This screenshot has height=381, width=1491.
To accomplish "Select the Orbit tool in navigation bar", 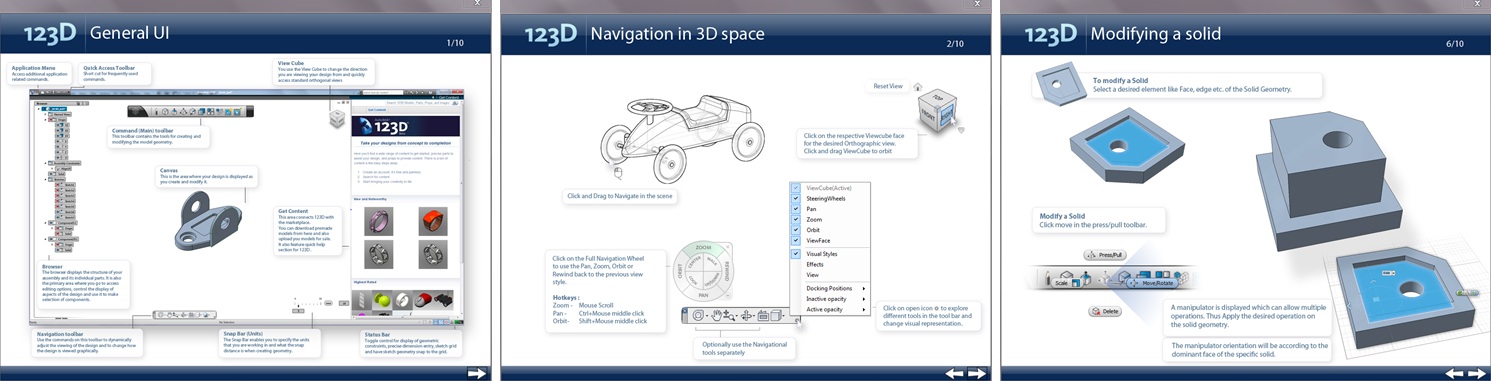I will [x=746, y=315].
